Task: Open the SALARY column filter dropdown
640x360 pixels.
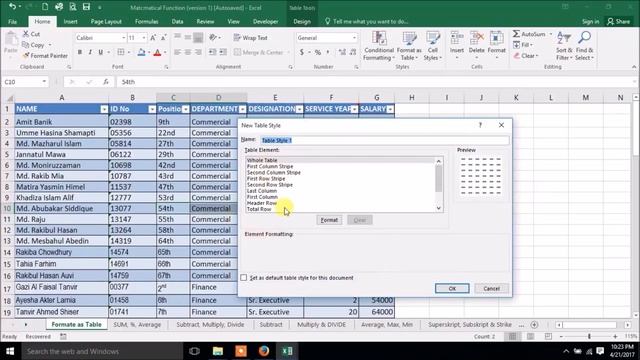Action: 390,109
